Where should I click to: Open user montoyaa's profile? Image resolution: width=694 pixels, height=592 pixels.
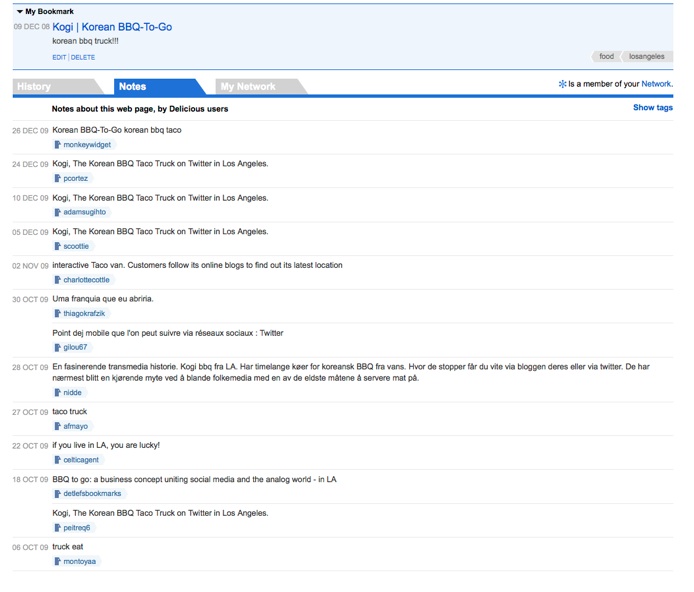pos(80,561)
